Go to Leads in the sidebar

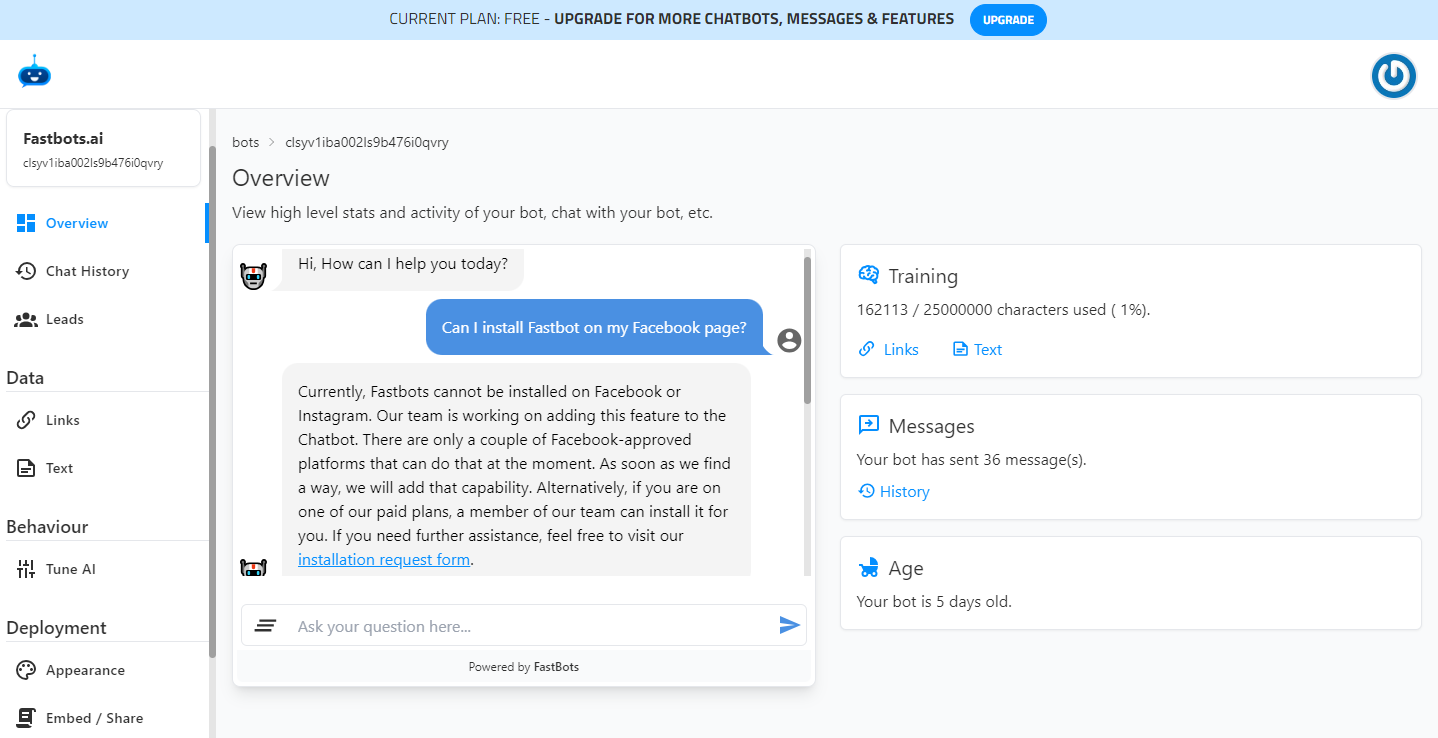click(104, 319)
